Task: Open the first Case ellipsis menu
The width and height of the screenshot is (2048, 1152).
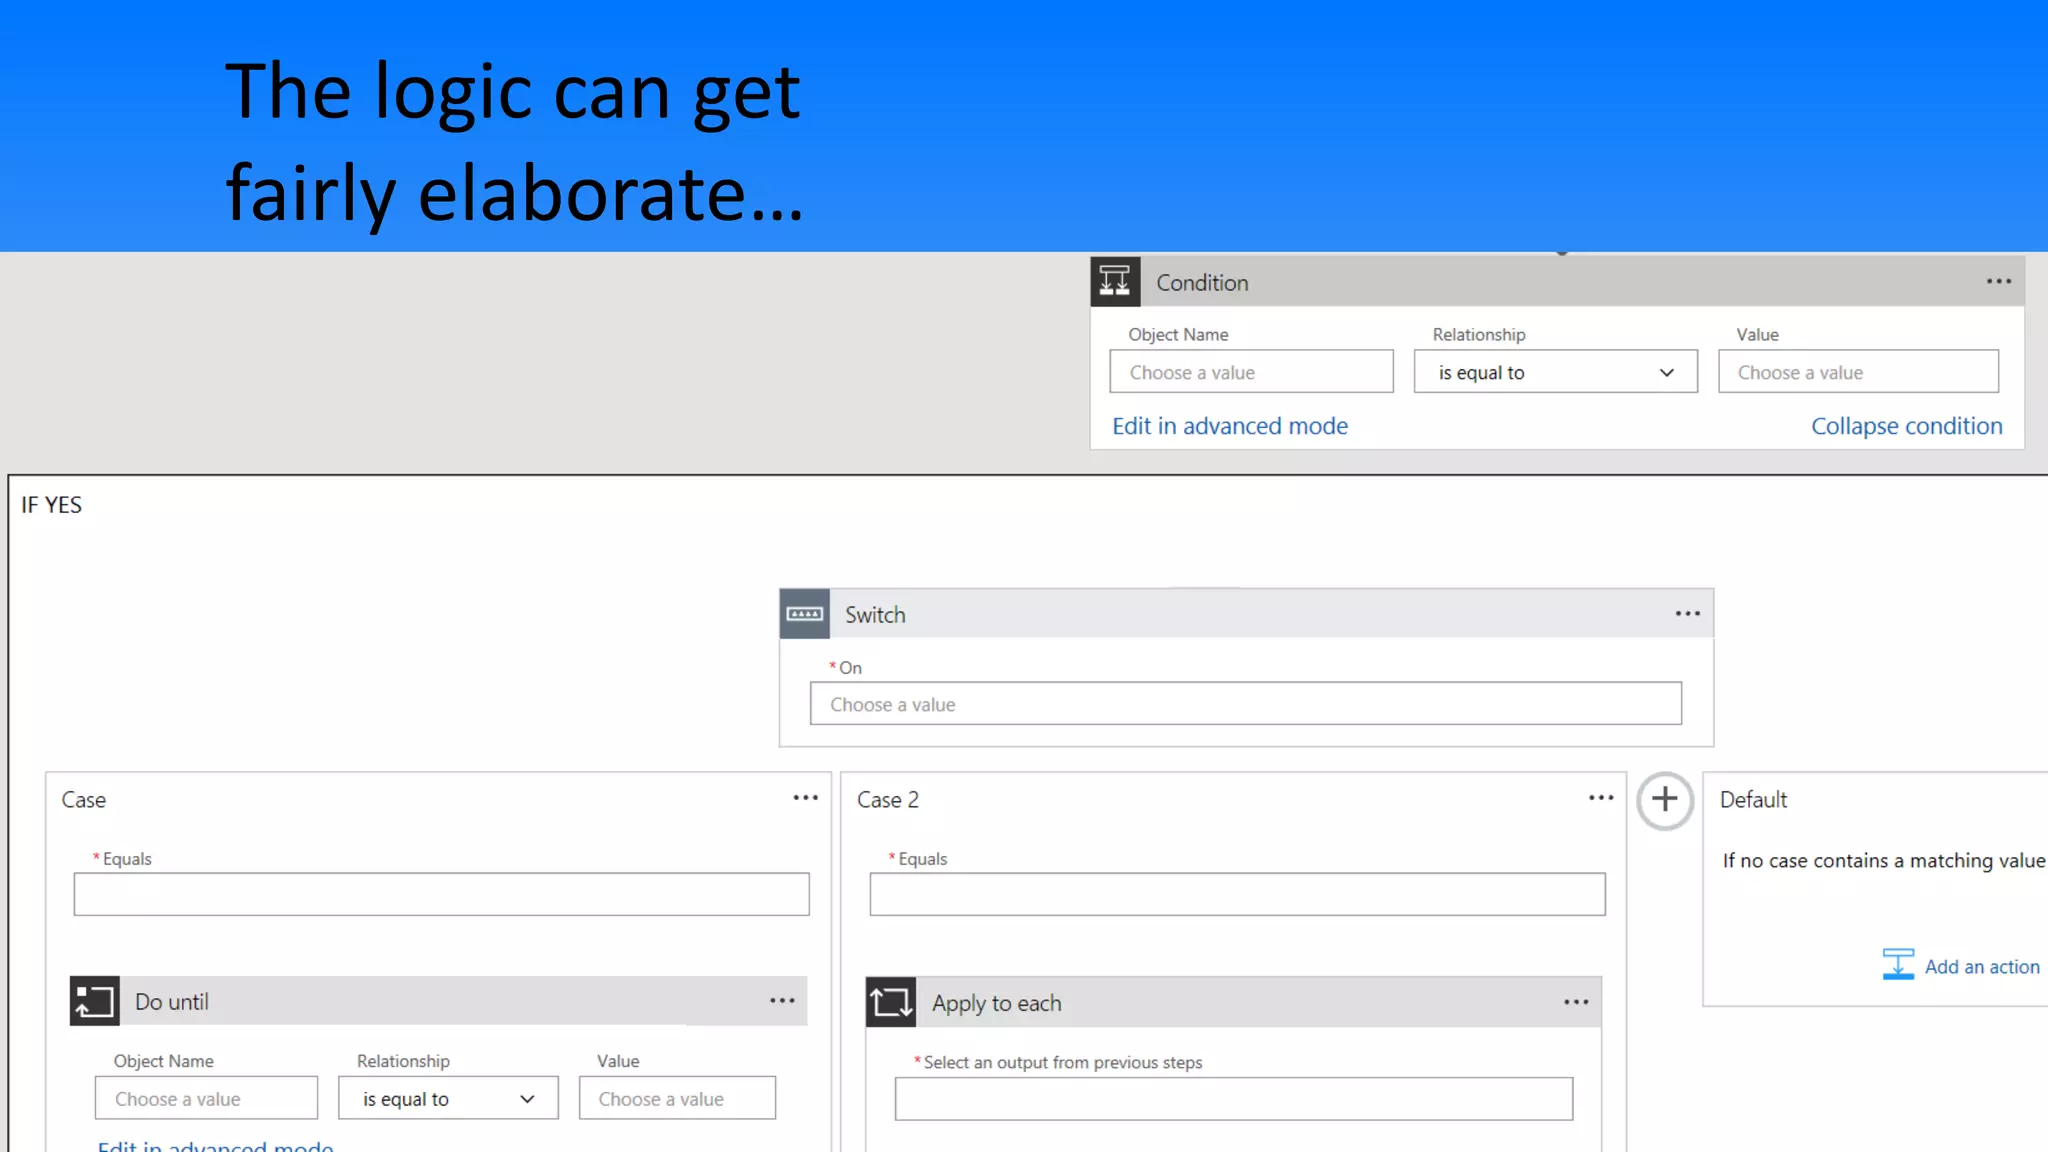Action: click(805, 798)
